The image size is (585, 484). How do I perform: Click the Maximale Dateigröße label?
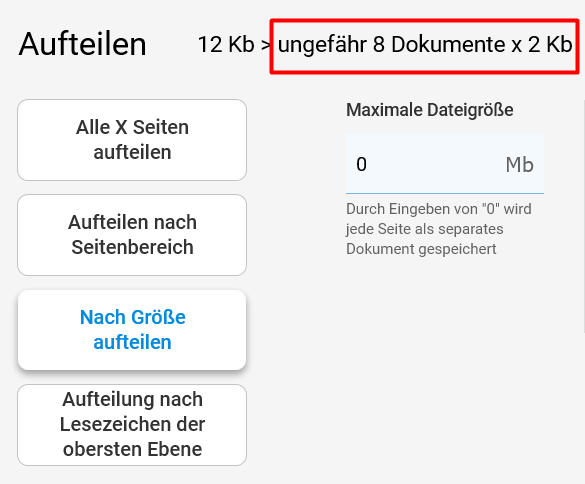(430, 110)
